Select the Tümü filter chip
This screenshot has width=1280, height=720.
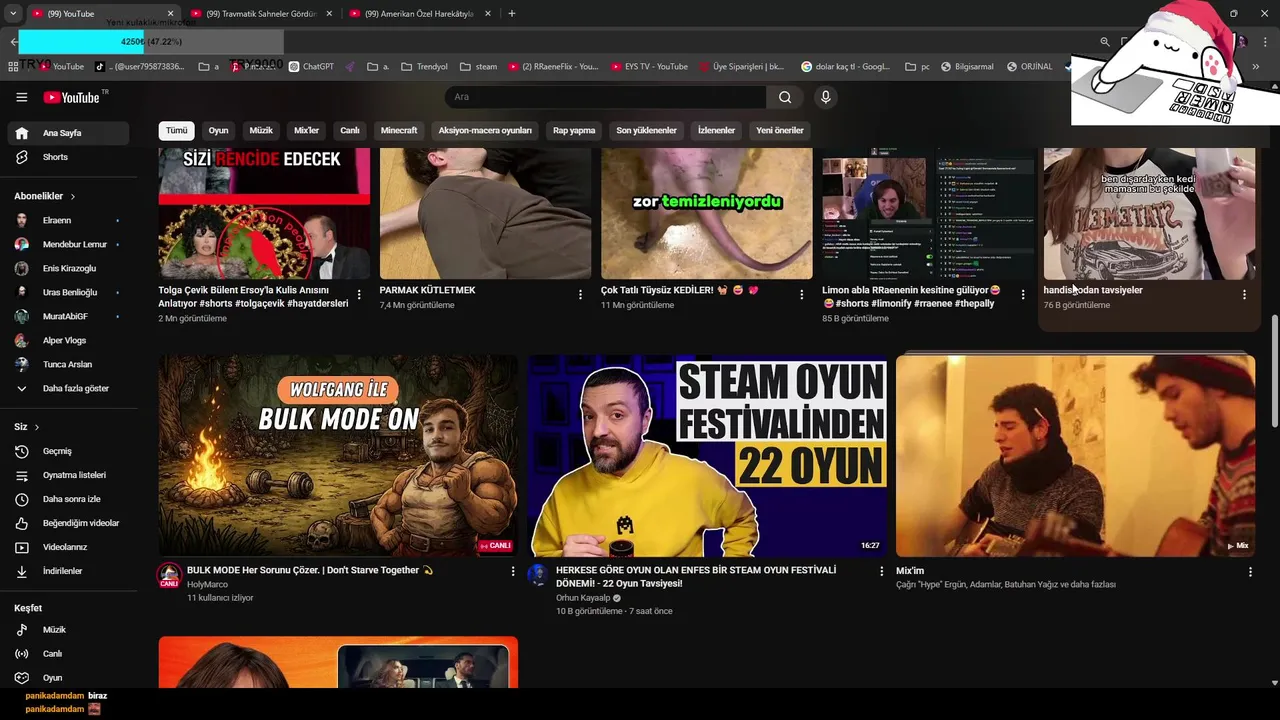177,131
